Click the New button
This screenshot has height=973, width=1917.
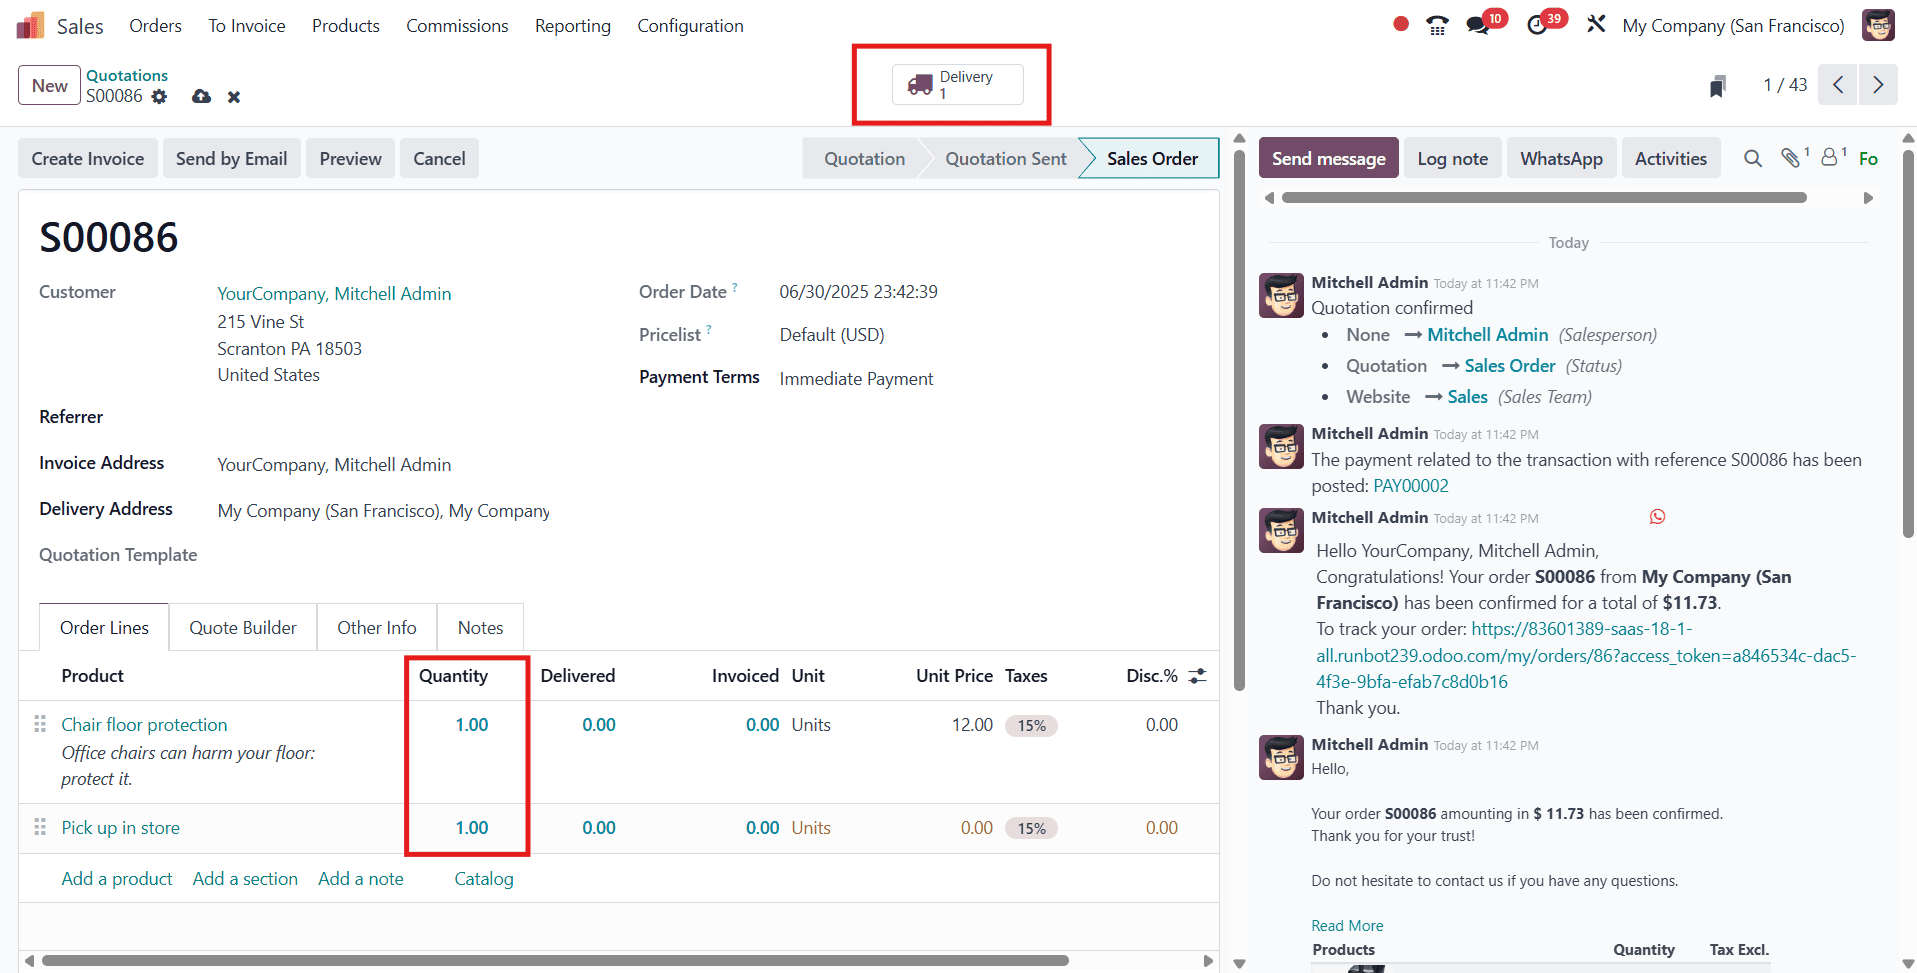(50, 86)
